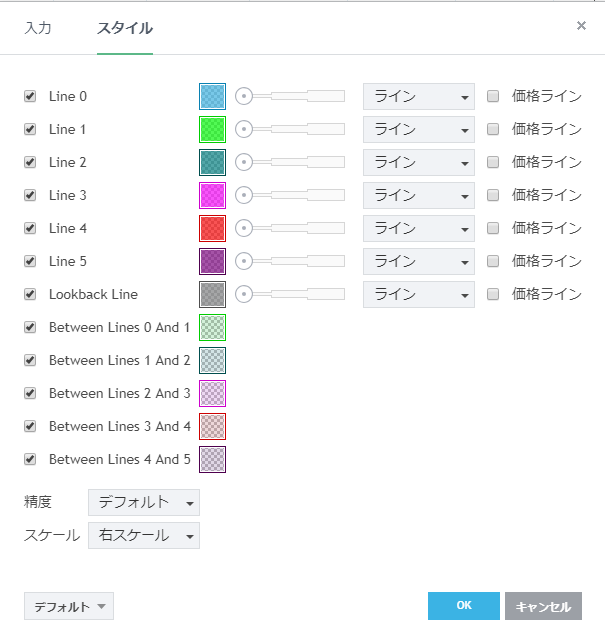The width and height of the screenshot is (605, 642).
Task: Pick the Line 4 red color swatch
Action: pyautogui.click(x=212, y=228)
